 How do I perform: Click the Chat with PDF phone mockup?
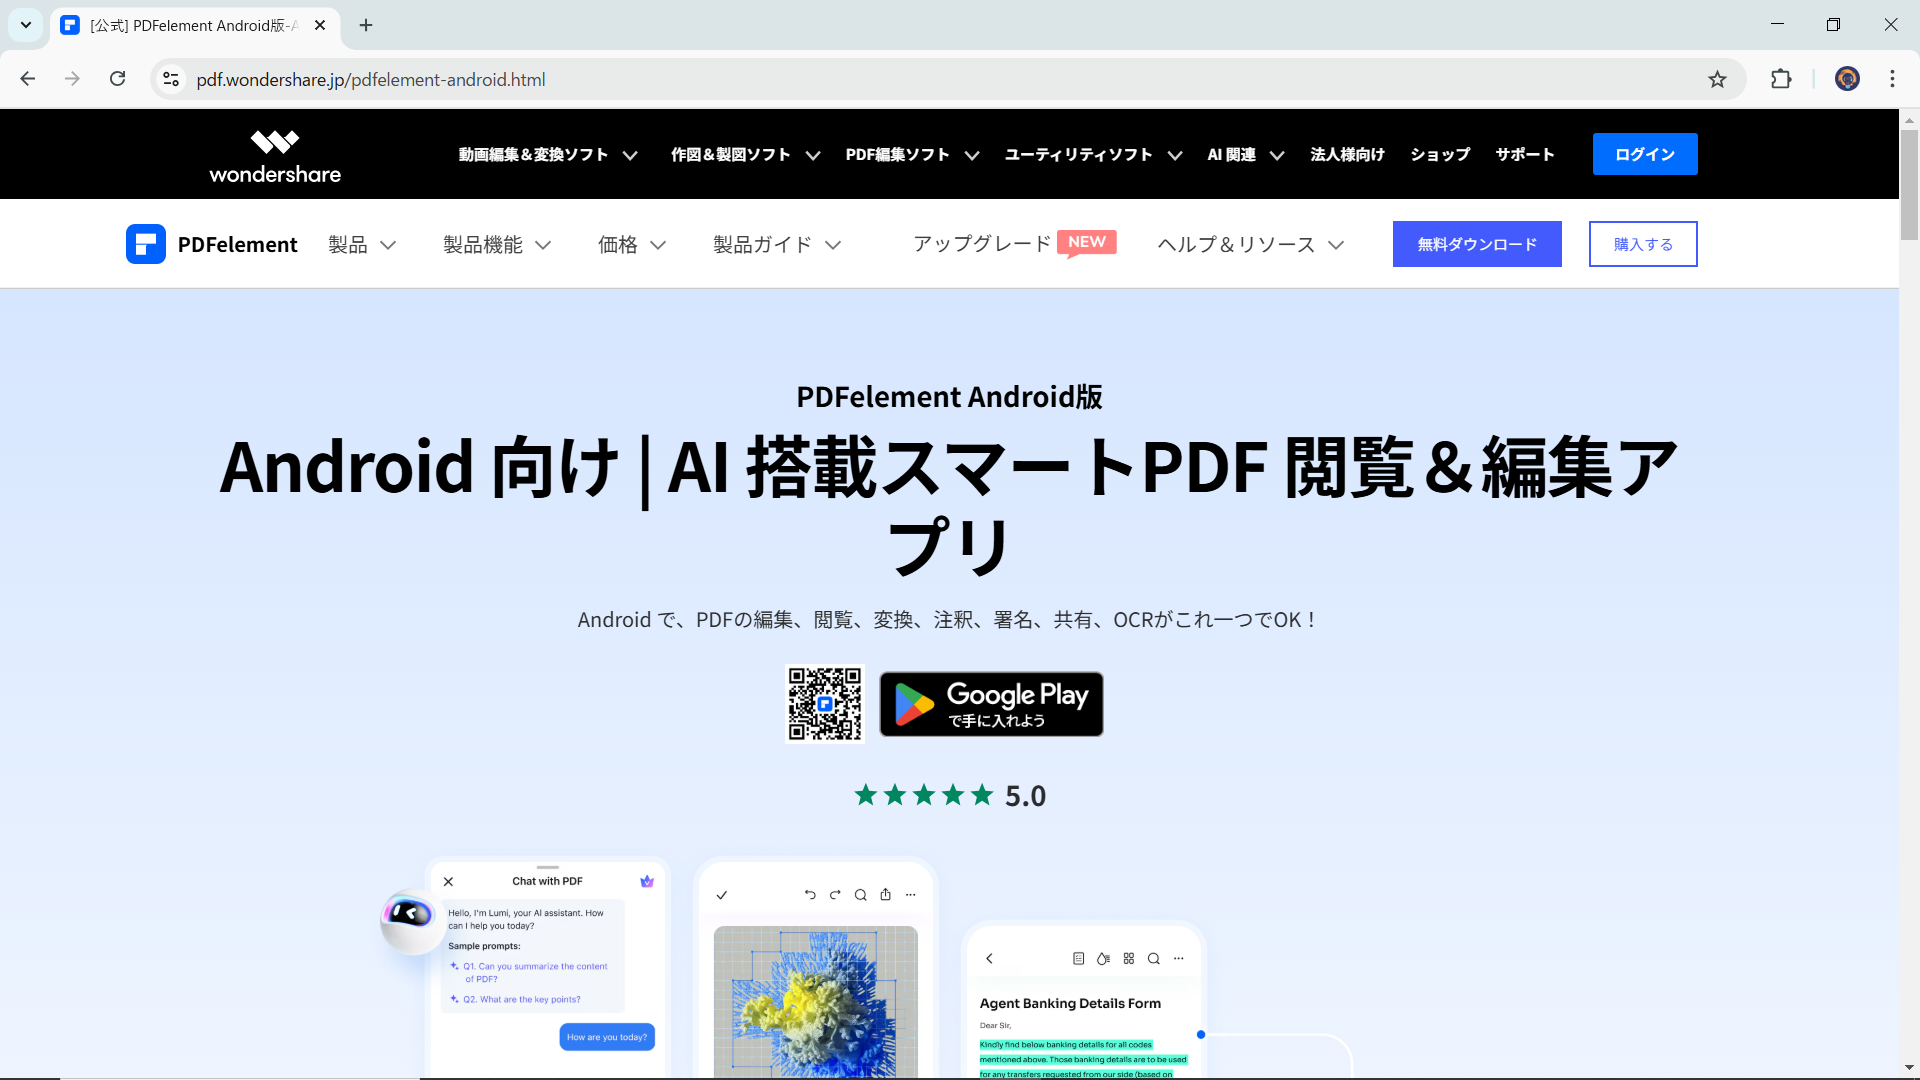click(547, 968)
